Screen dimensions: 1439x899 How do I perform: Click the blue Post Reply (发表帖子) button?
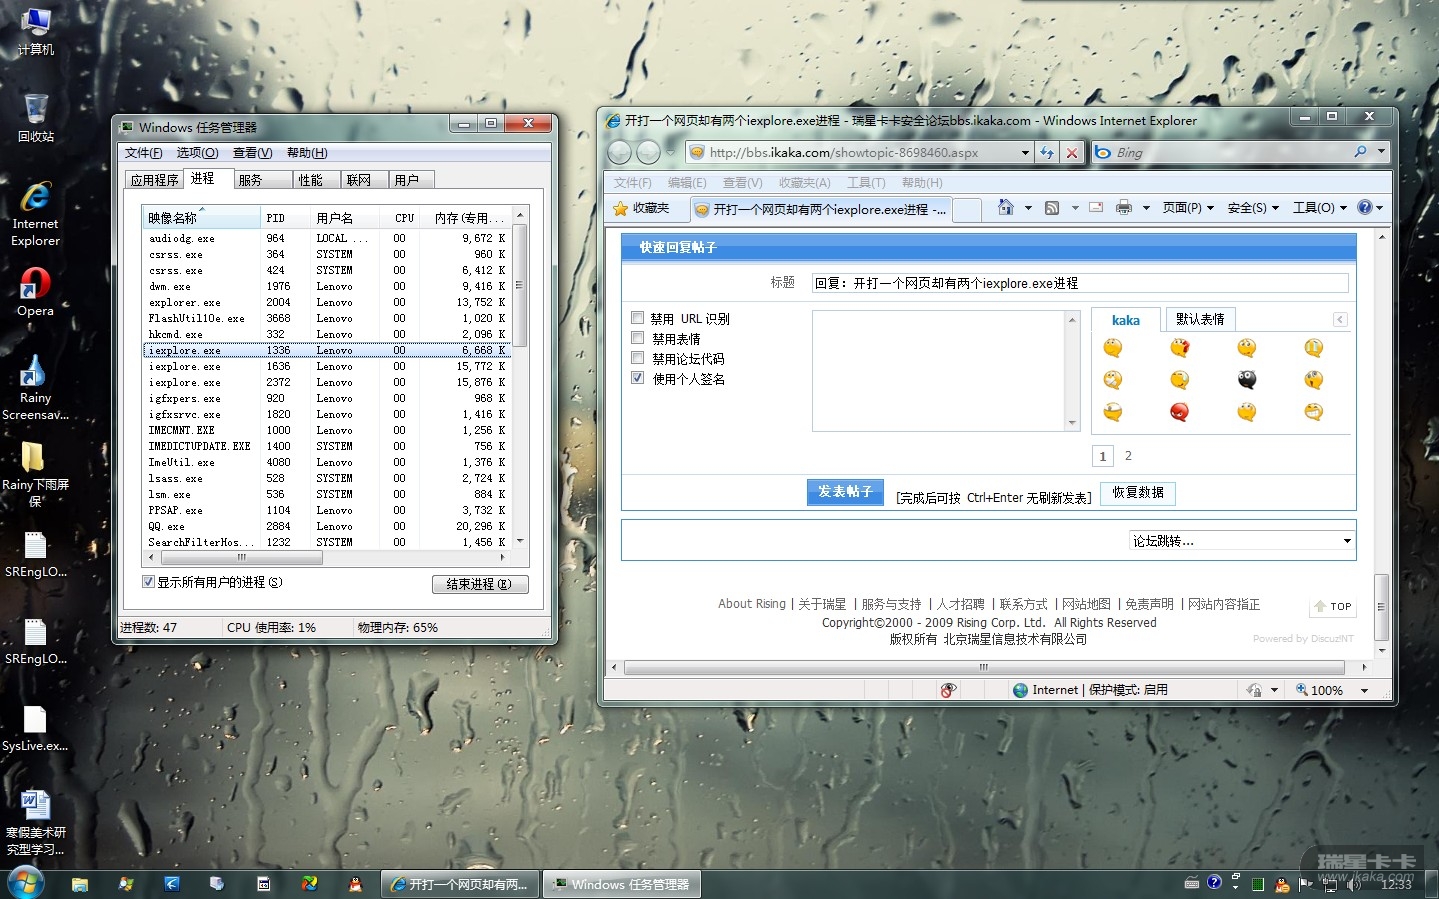point(845,492)
